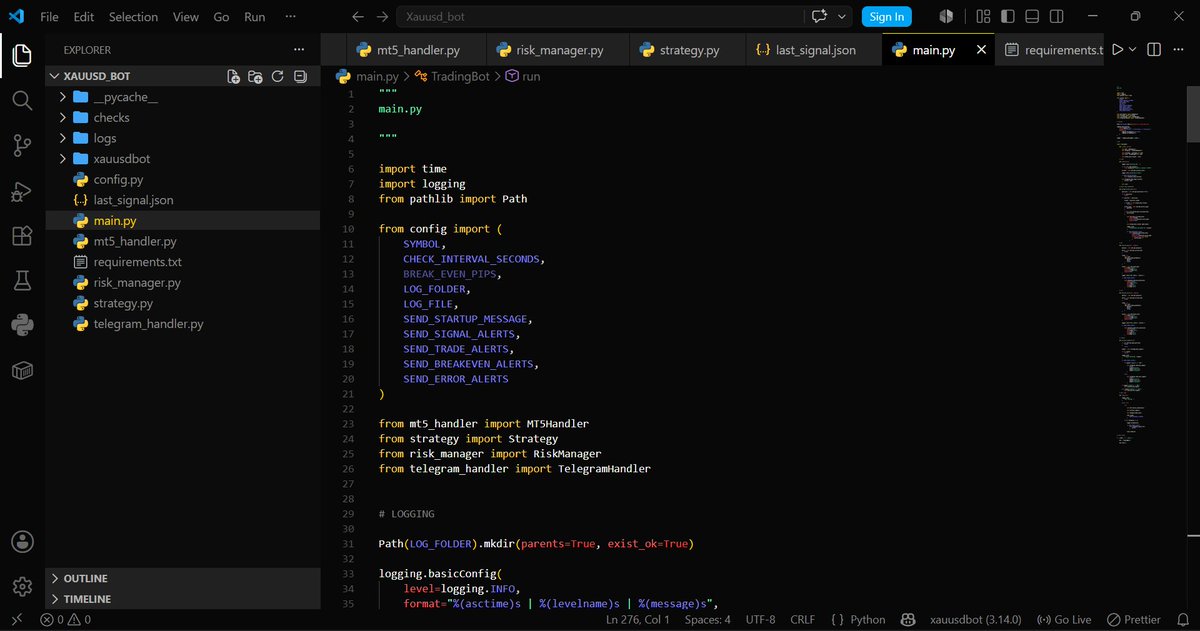Open the Source Control view

[22, 146]
